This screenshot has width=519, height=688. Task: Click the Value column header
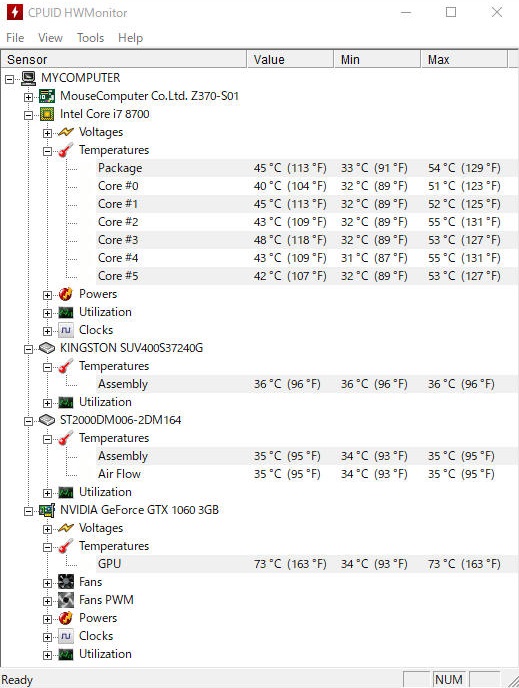290,60
